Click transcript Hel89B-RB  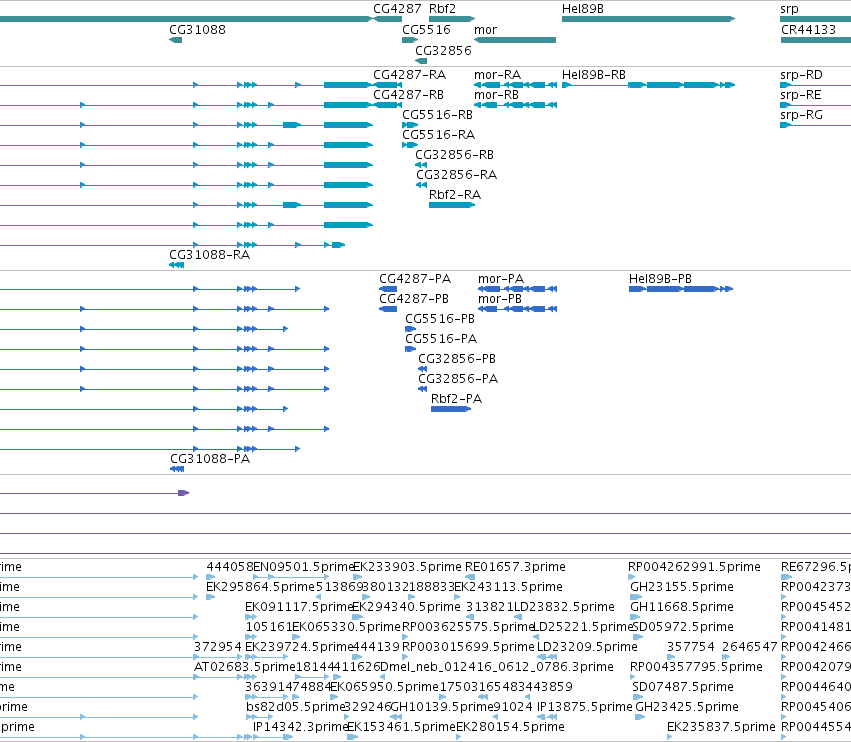pos(594,74)
